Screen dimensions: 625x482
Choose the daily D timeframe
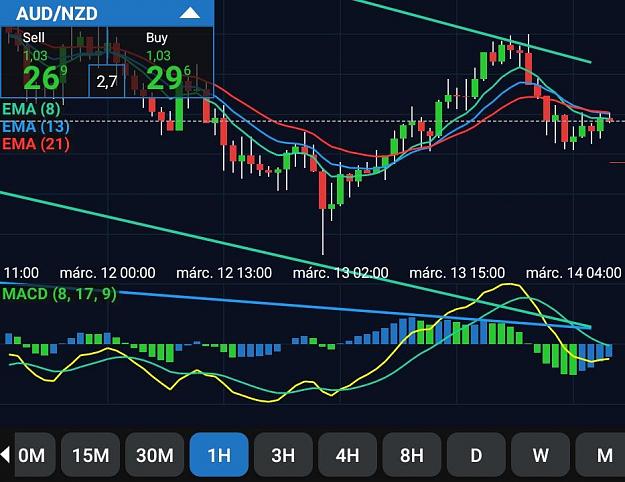[x=476, y=455]
